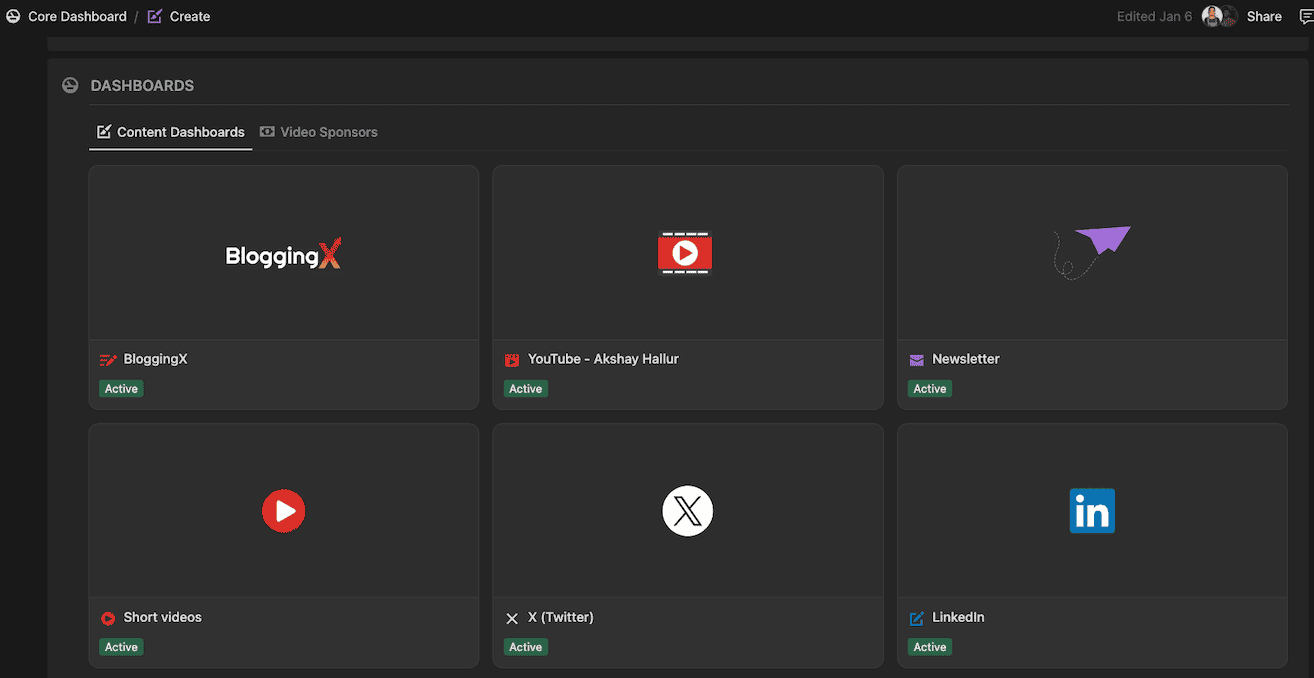Switch to the Video Sponsors tab
Screen dimensions: 1314x678
319,132
